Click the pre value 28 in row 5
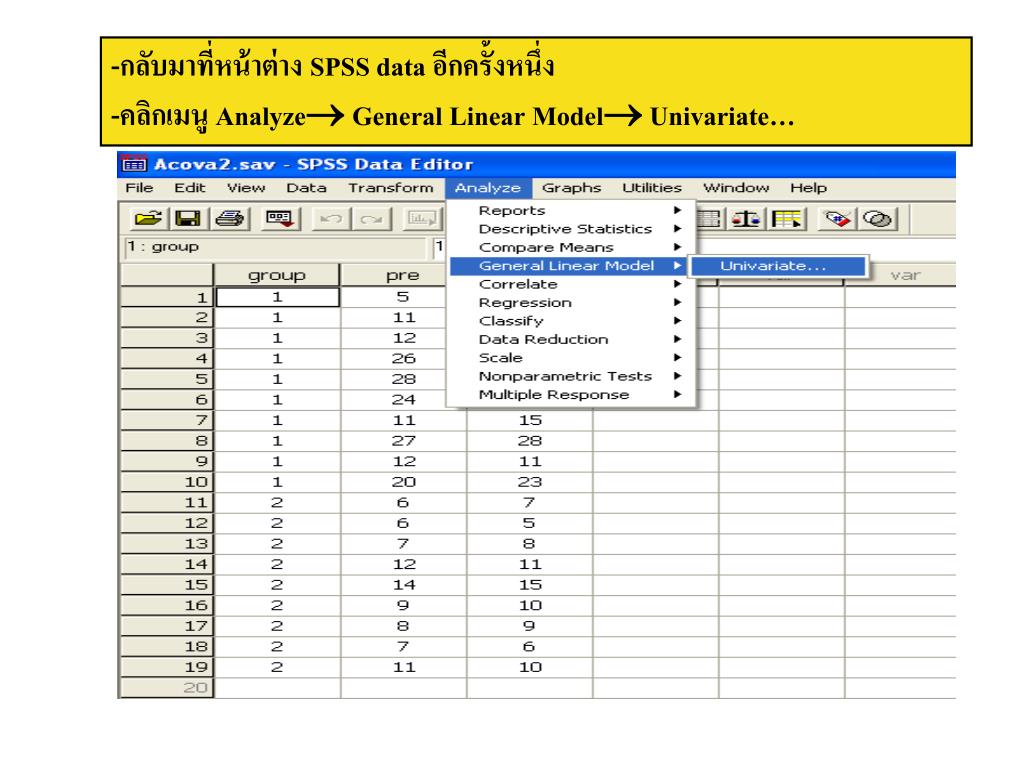 (404, 379)
